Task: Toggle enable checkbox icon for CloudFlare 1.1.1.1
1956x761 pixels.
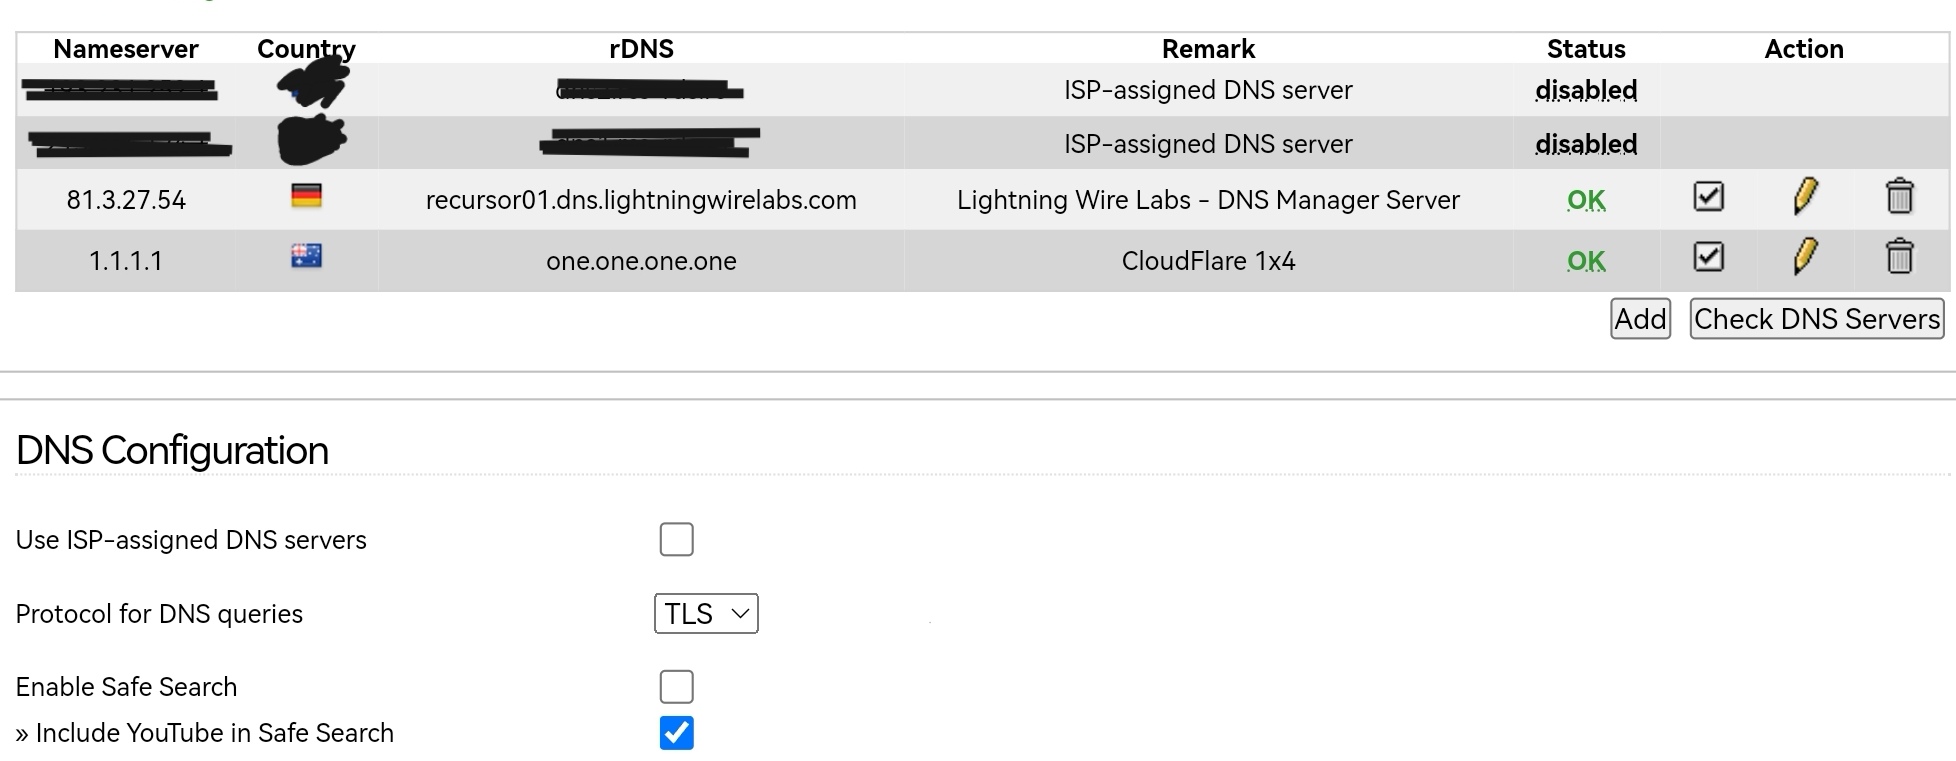Action: click(x=1709, y=257)
